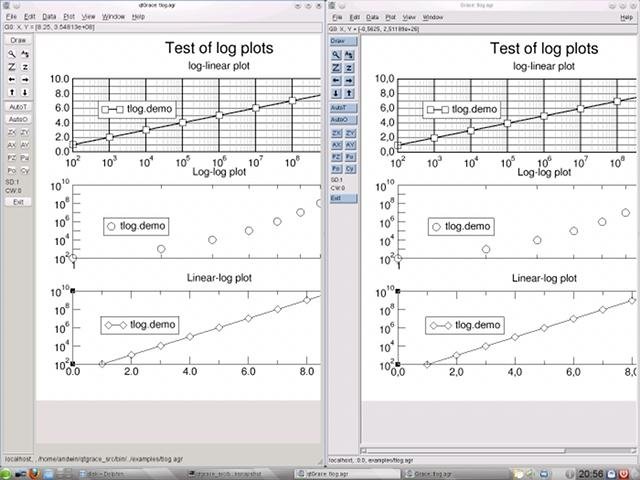
Task: Click the autoscale icon in qtGrace toolbar
Action: point(25,54)
